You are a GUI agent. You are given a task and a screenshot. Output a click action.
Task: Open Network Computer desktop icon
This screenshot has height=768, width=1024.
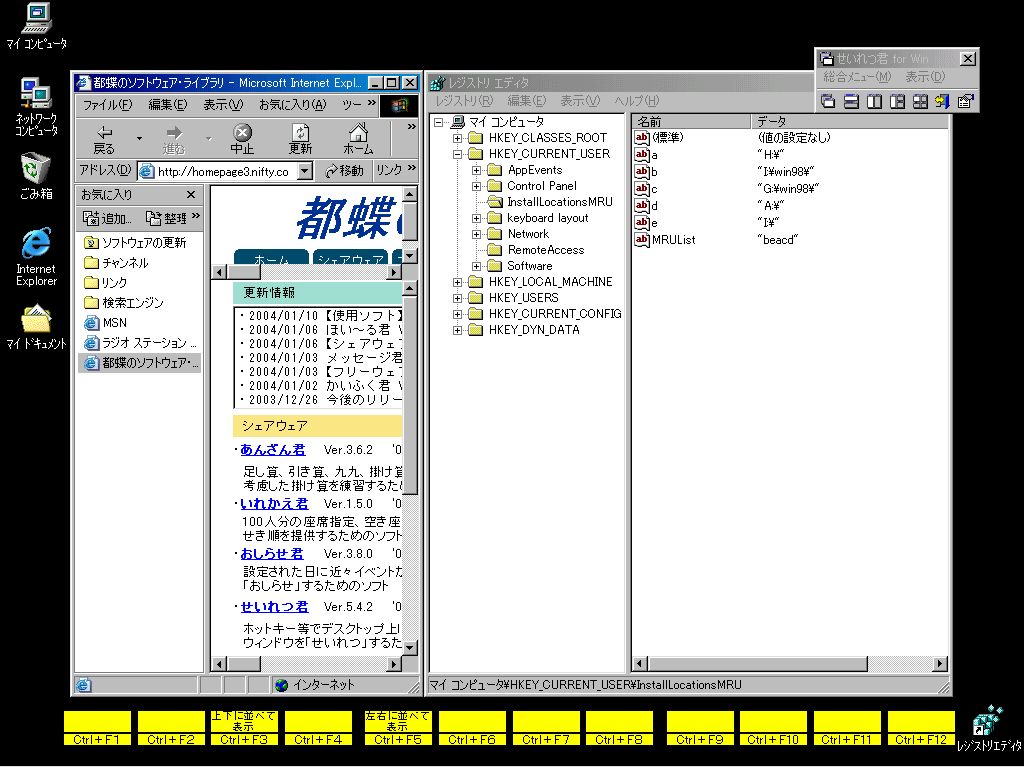pyautogui.click(x=37, y=106)
